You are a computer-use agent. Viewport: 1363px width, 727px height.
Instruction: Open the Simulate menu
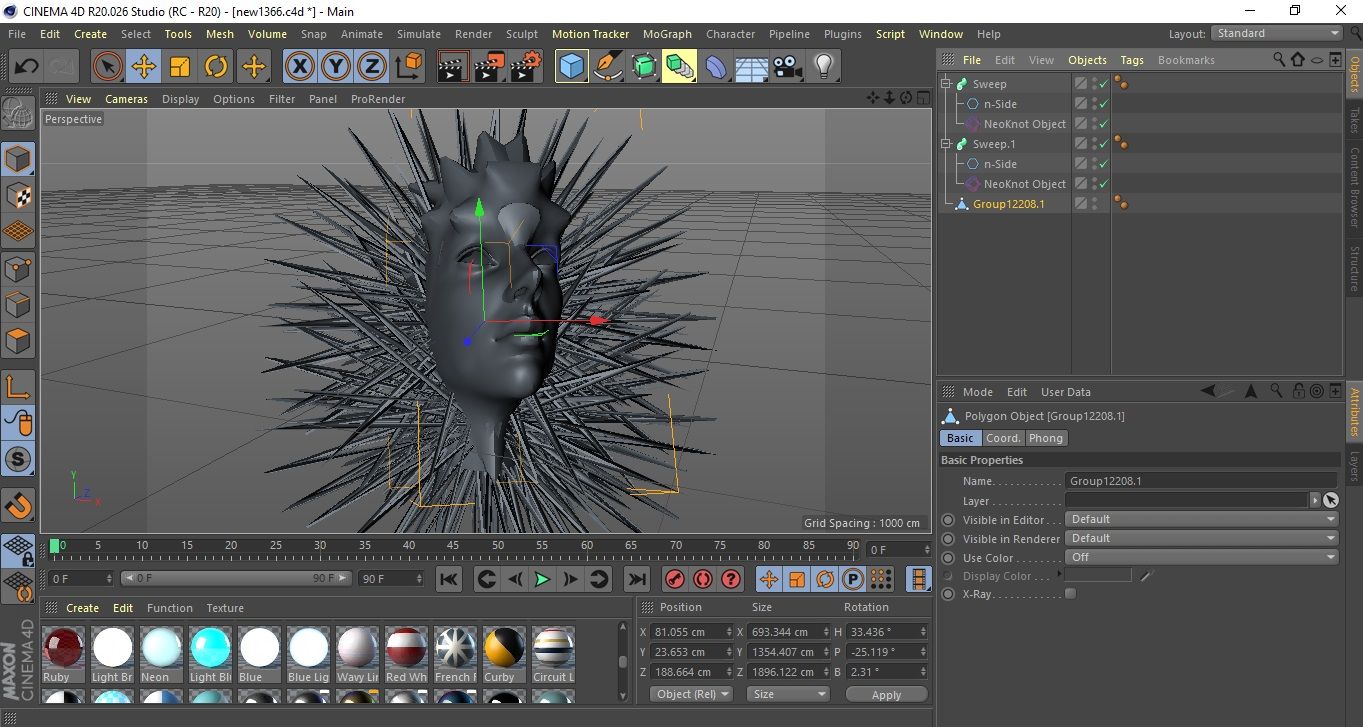(x=418, y=34)
